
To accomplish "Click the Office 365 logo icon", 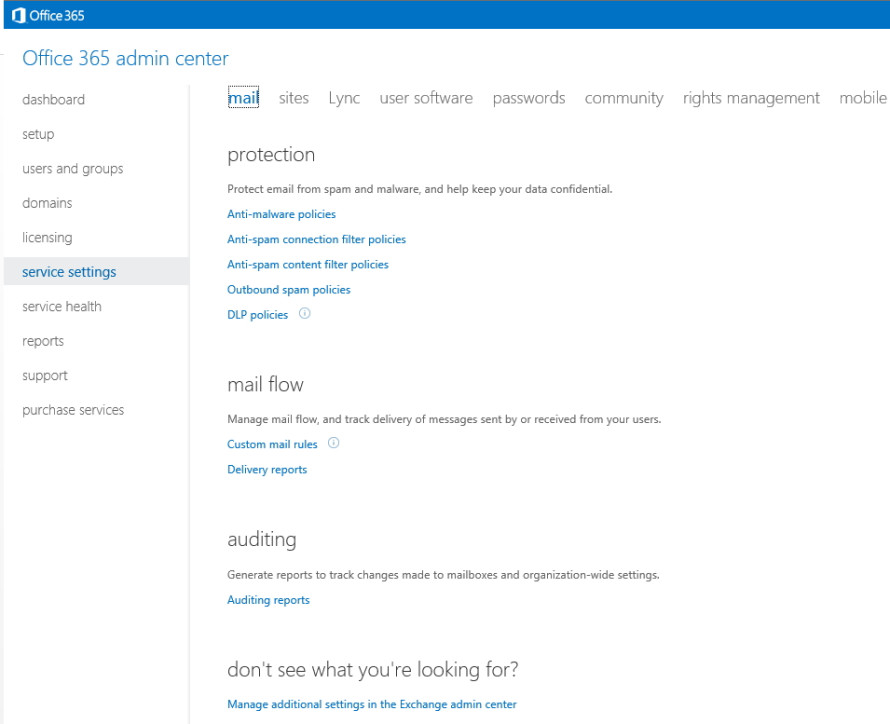I will pyautogui.click(x=19, y=15).
